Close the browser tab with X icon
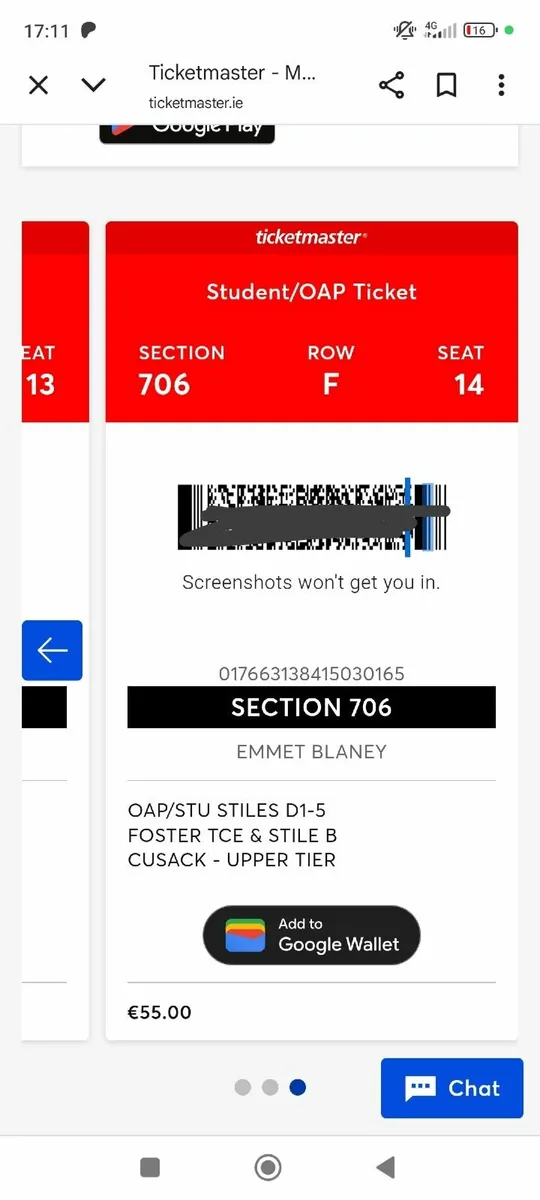Viewport: 540px width, 1200px height. [38, 85]
